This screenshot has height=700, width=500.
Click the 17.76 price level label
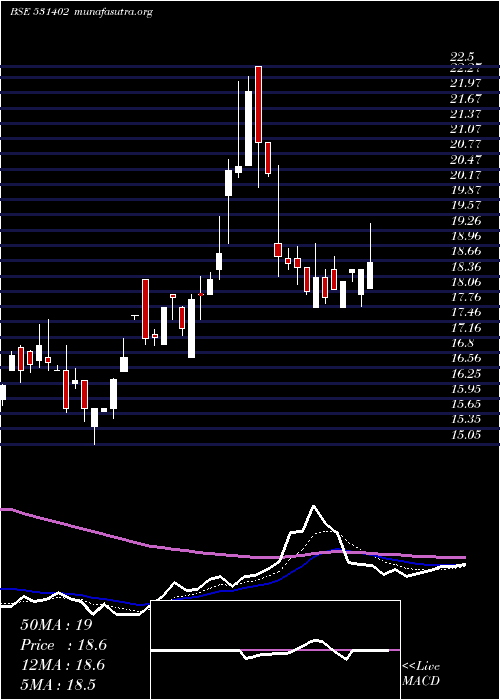click(466, 297)
